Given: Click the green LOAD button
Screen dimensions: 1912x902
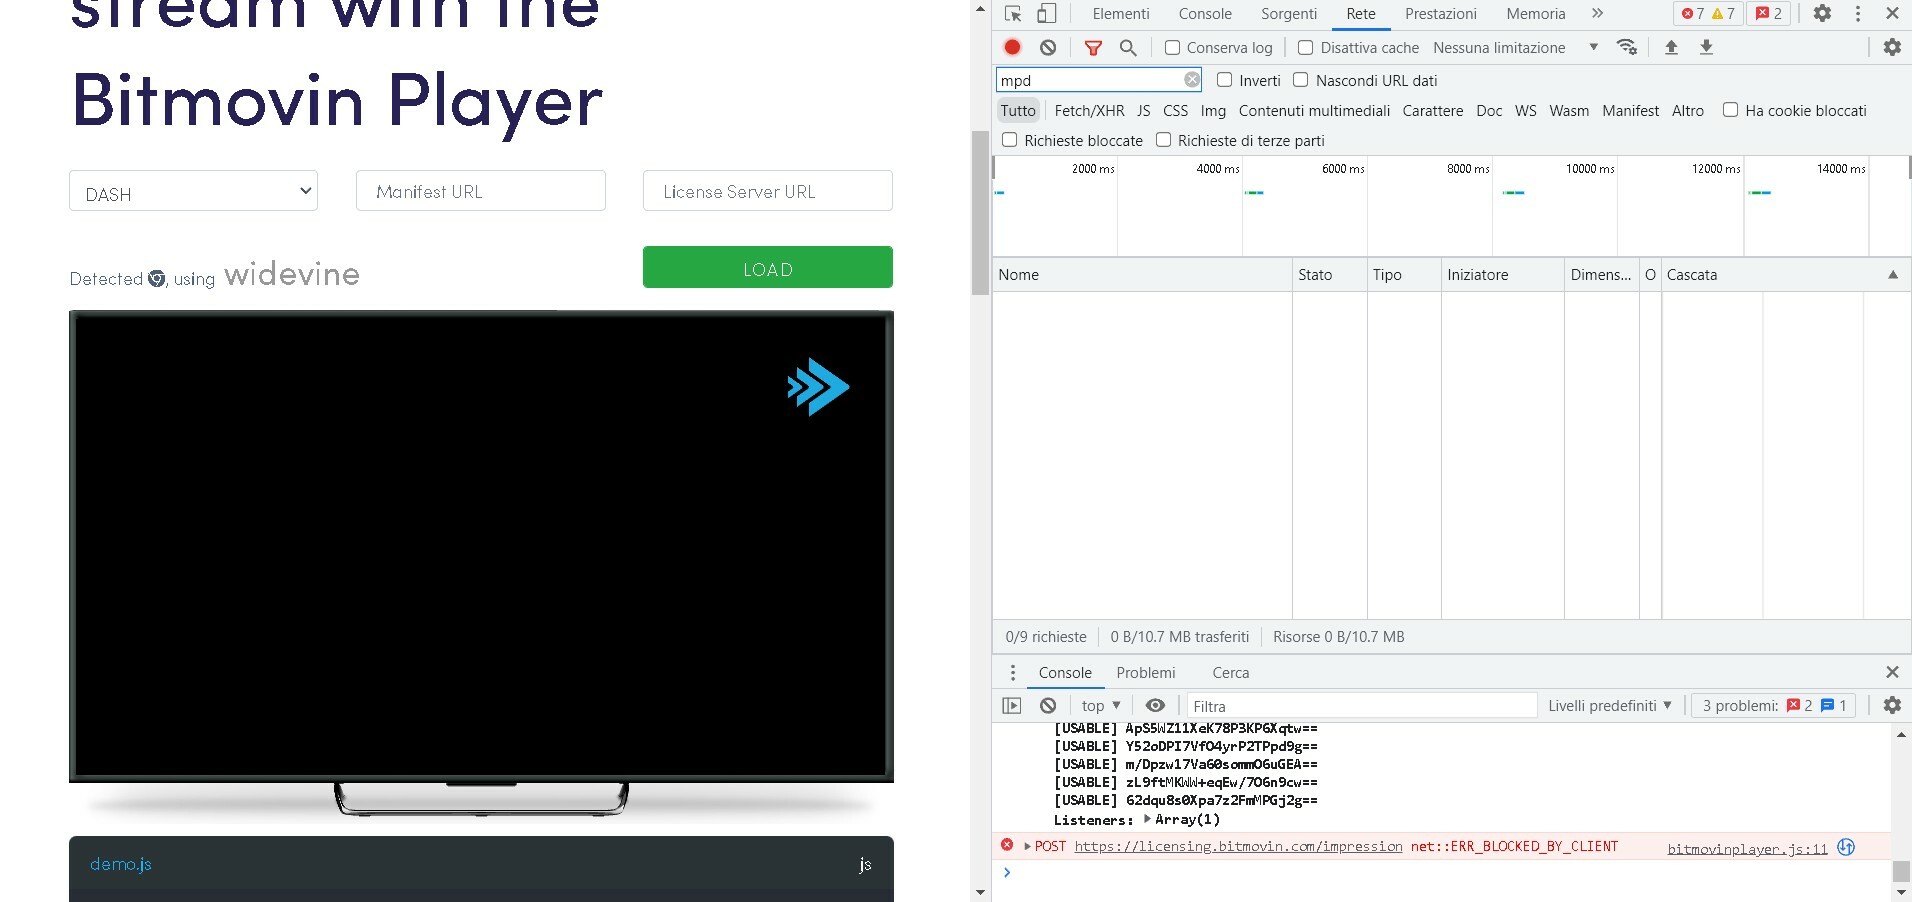Looking at the screenshot, I should click(x=768, y=267).
